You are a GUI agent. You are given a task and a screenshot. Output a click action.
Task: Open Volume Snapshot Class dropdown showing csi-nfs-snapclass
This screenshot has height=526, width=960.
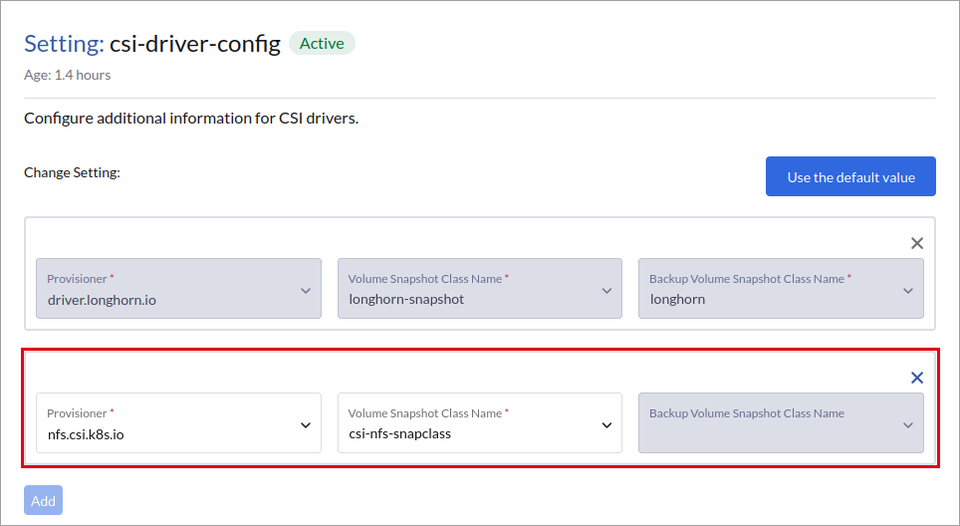(x=479, y=423)
